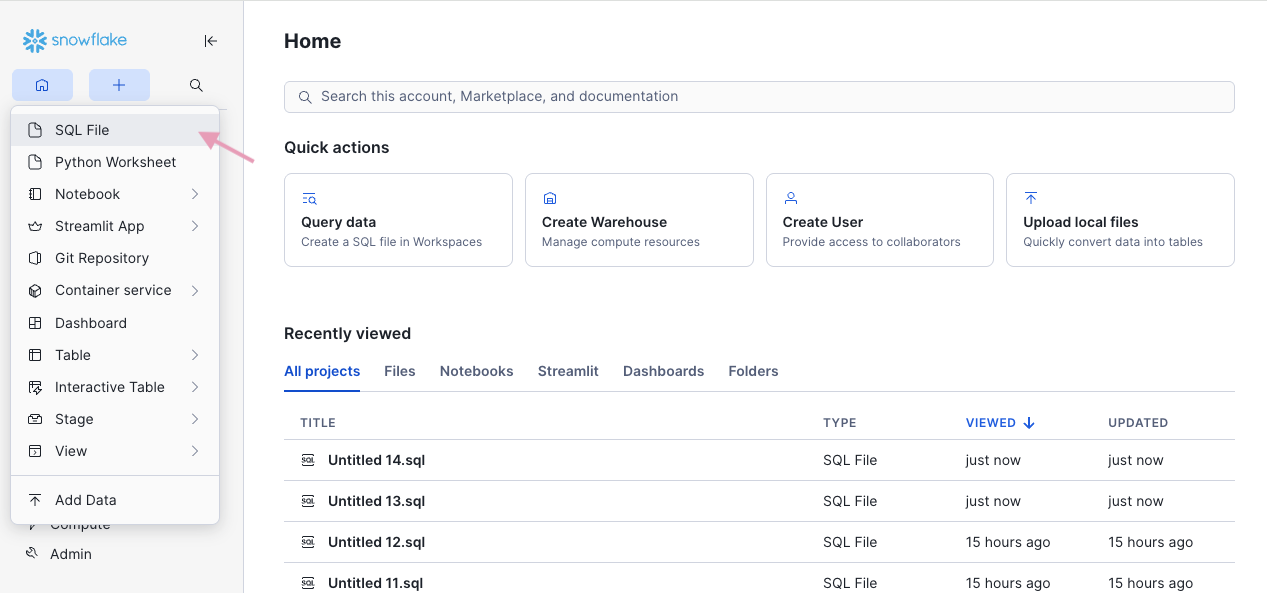Switch to the Dashboards tab
Screen dimensions: 1267x593
coord(663,371)
